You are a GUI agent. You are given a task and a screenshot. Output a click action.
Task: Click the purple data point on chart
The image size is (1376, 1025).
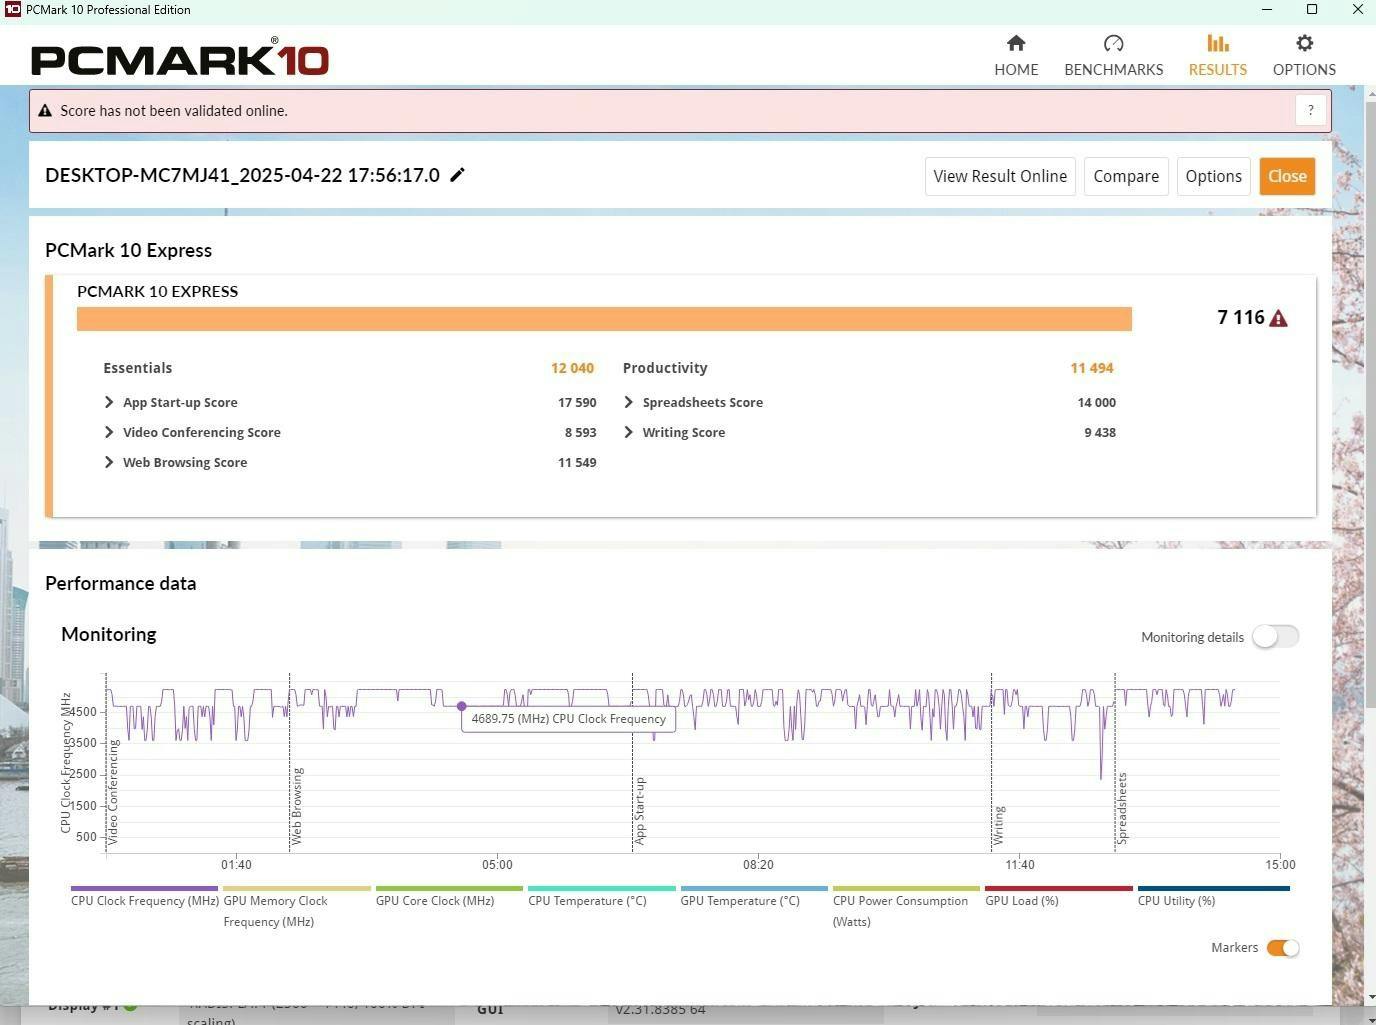461,706
